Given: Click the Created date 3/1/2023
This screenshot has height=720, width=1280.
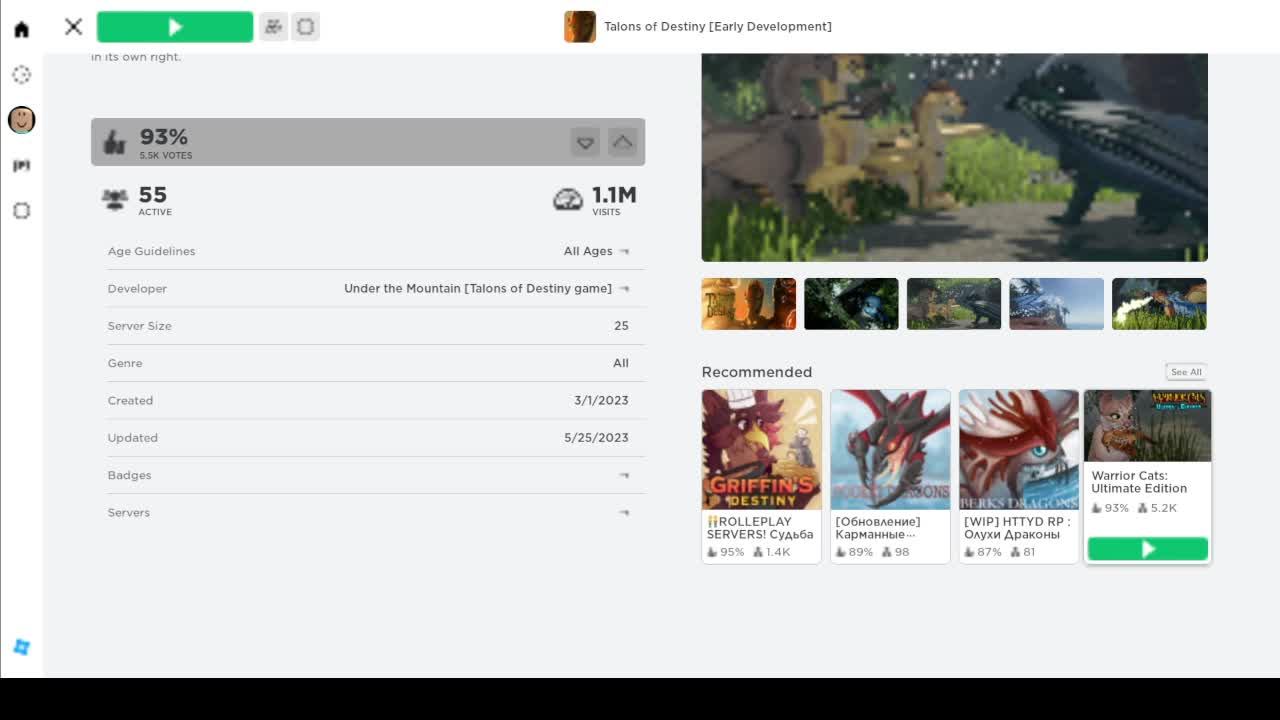Looking at the screenshot, I should (601, 400).
